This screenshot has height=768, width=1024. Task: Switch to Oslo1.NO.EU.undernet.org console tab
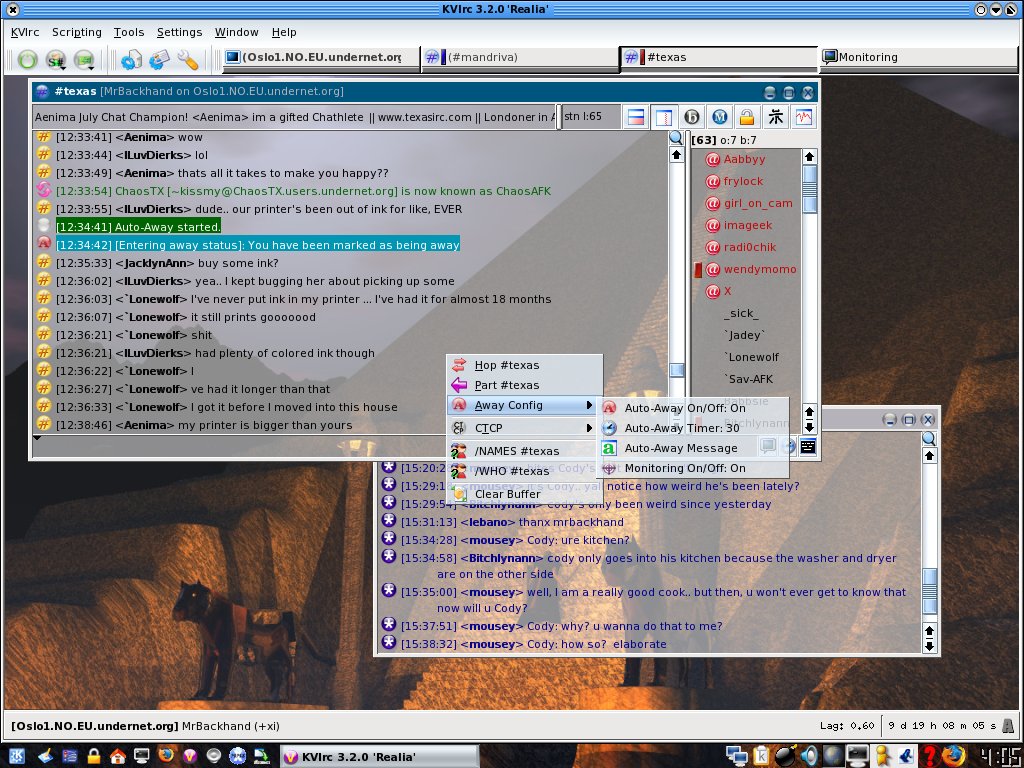point(319,57)
